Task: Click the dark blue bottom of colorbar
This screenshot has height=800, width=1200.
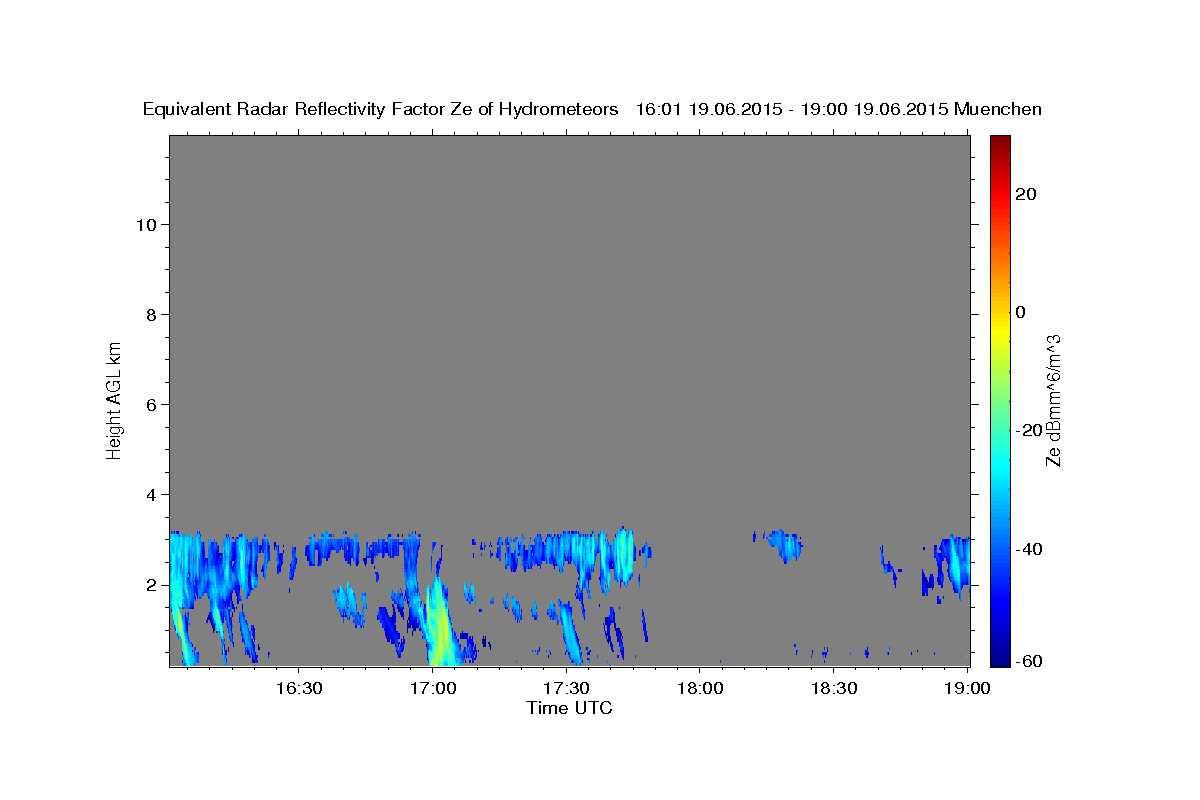Action: (1000, 658)
